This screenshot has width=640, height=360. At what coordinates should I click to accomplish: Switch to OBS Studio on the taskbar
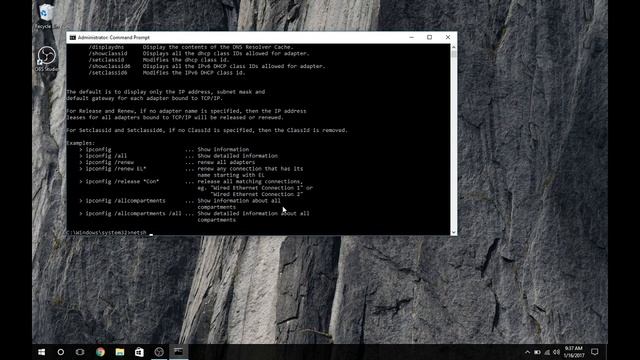click(159, 352)
